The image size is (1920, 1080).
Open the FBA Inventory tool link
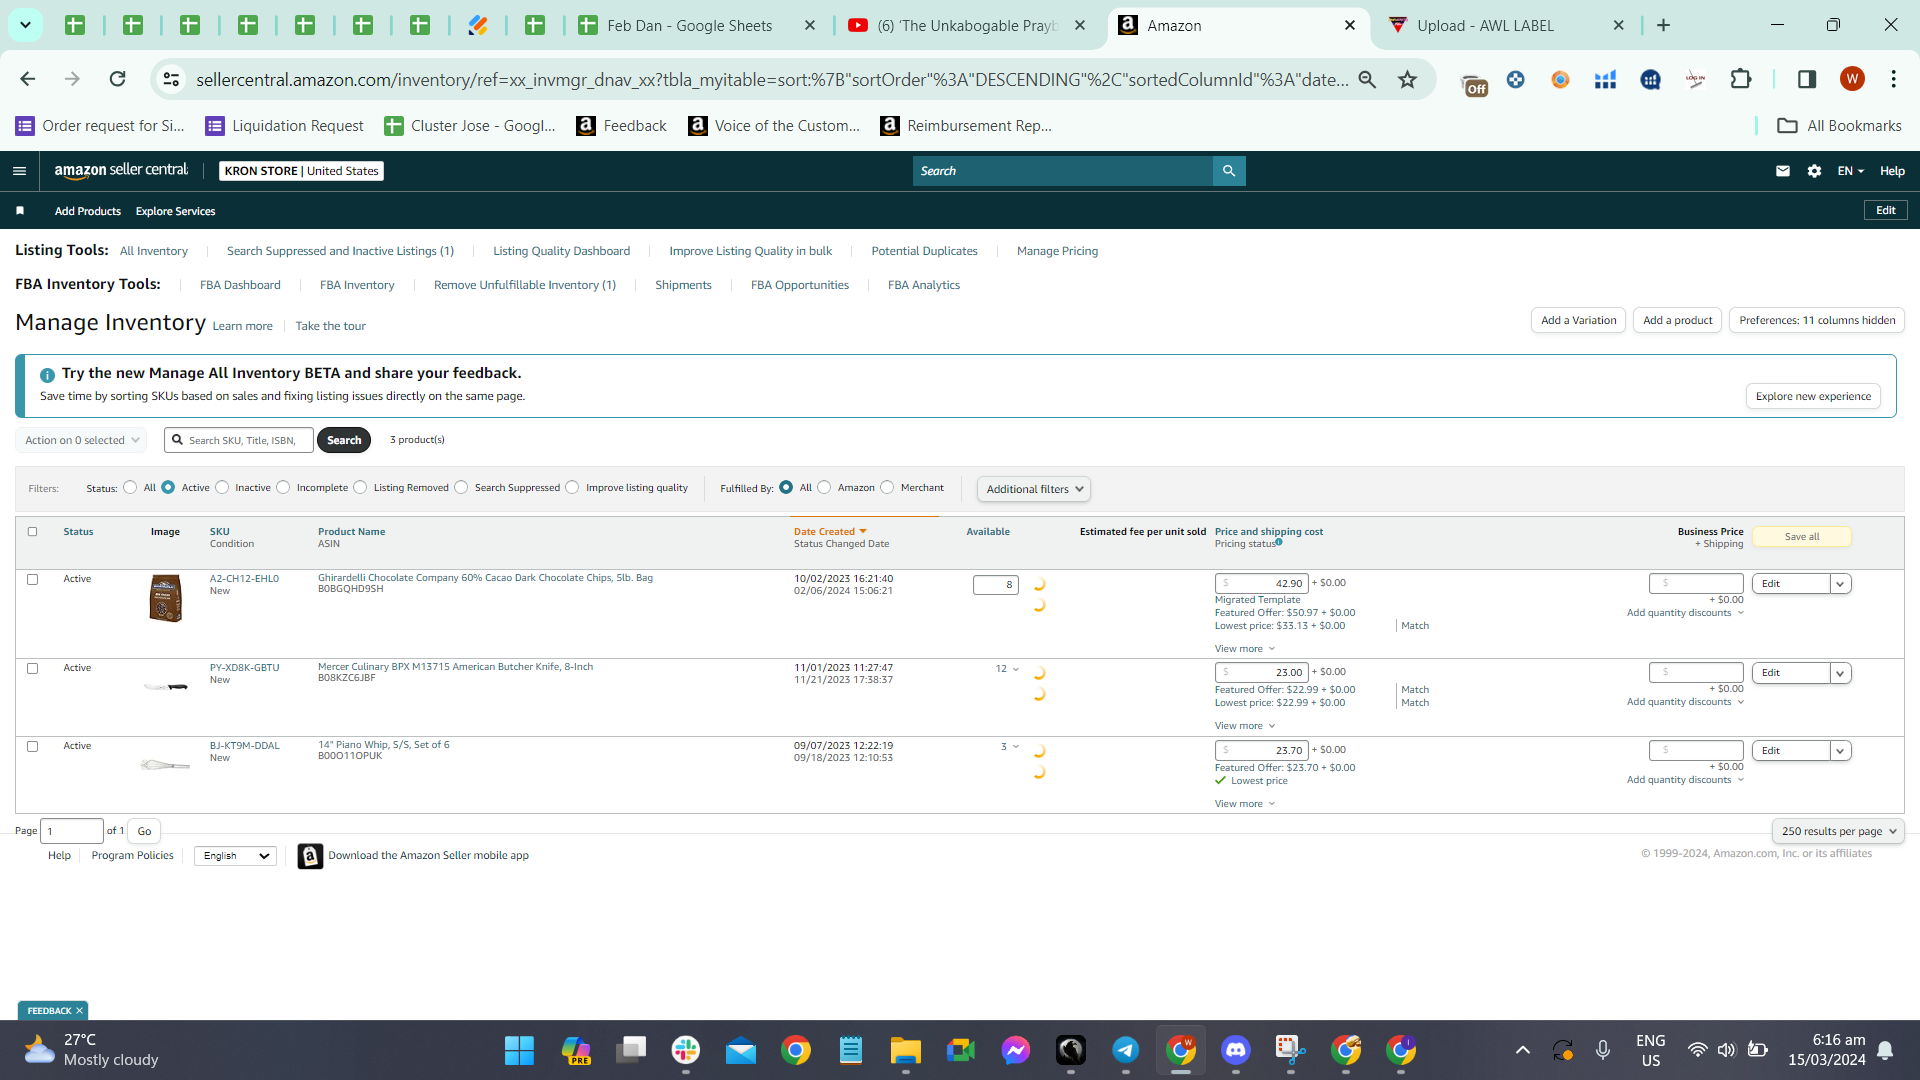[x=357, y=286]
